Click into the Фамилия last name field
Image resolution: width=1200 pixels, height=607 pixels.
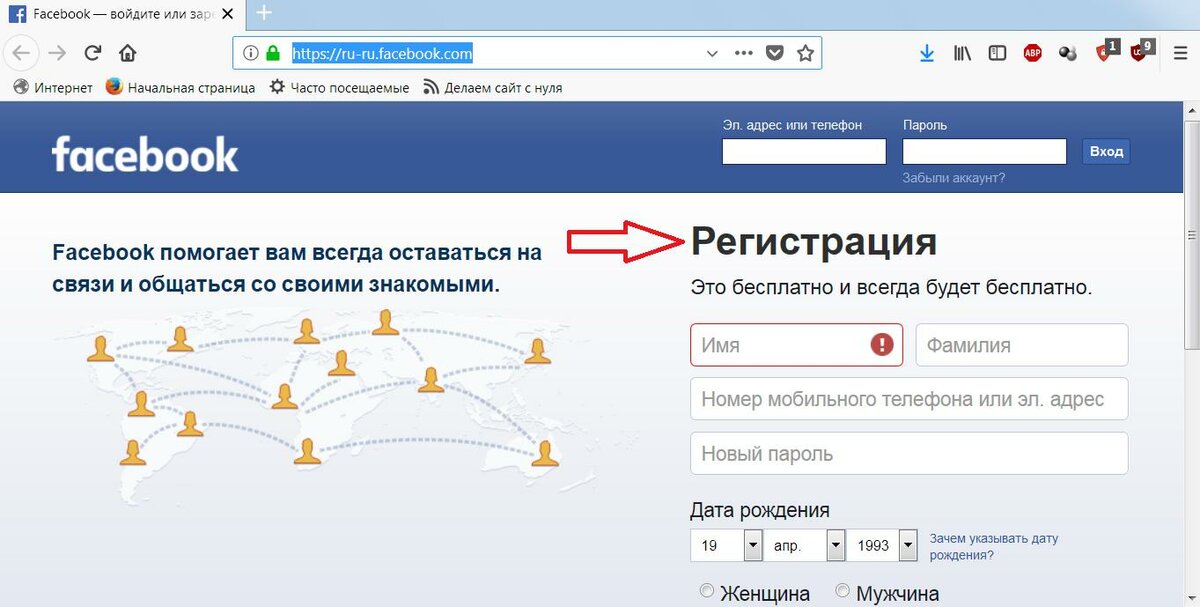[x=1022, y=345]
